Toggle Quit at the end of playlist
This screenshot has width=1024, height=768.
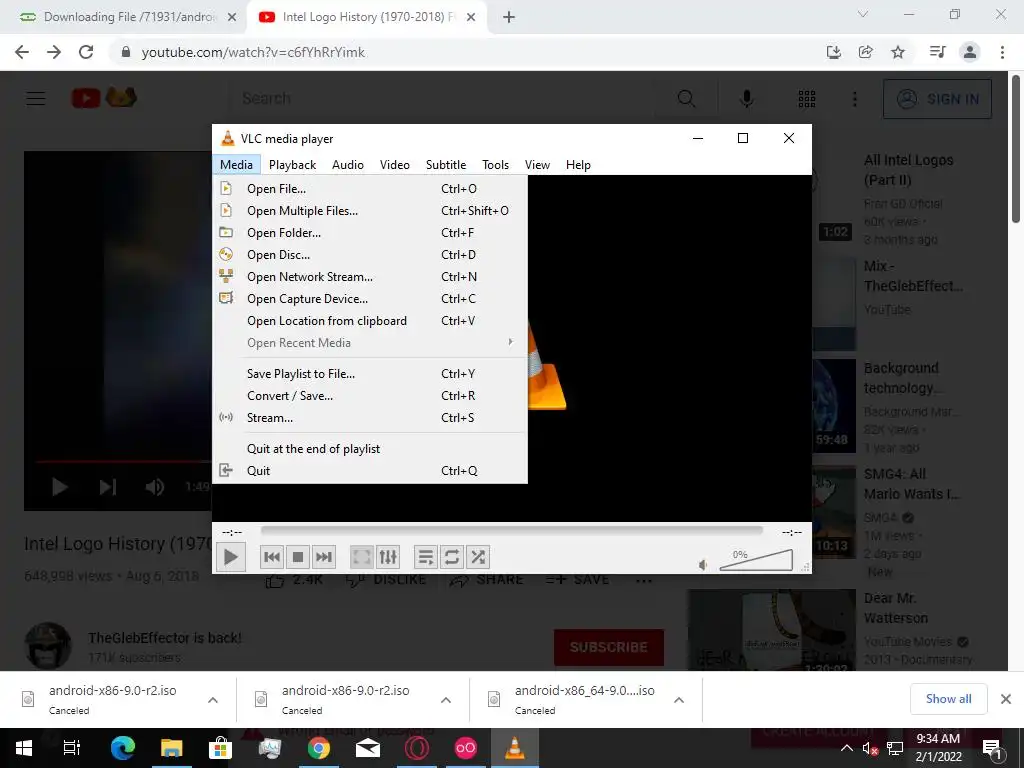[370, 449]
